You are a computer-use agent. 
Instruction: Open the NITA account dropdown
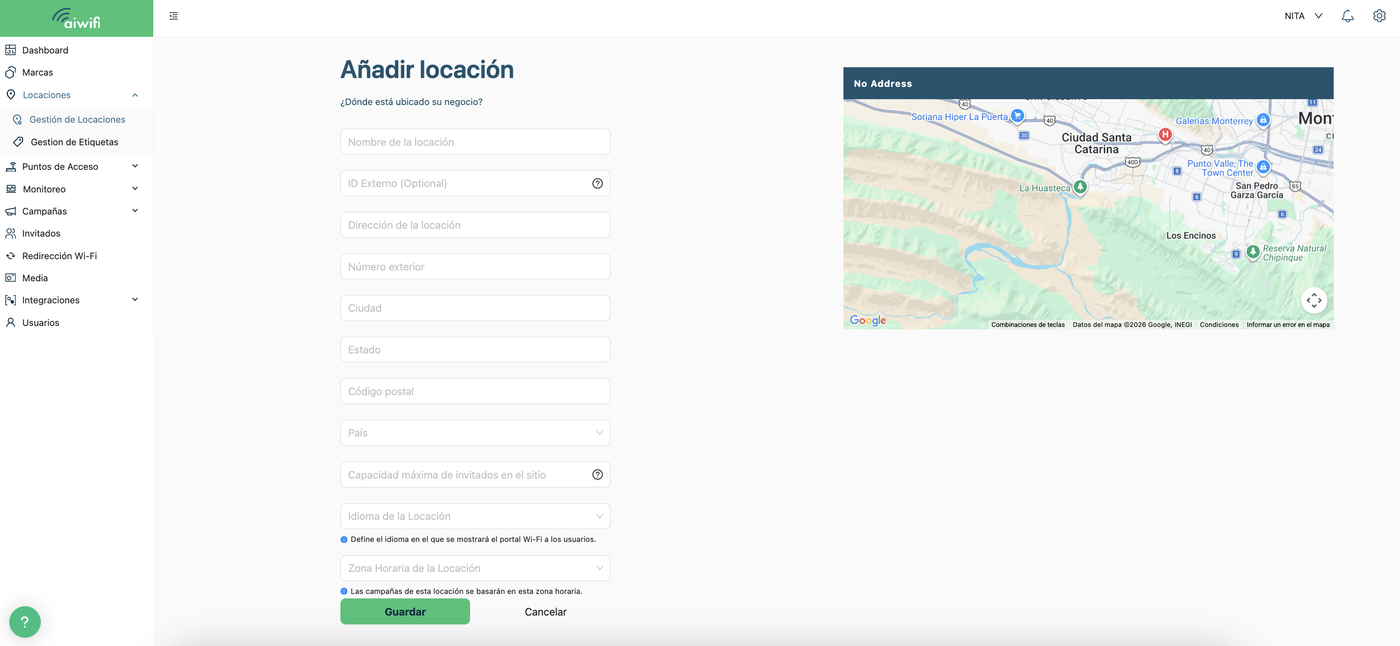point(1303,16)
